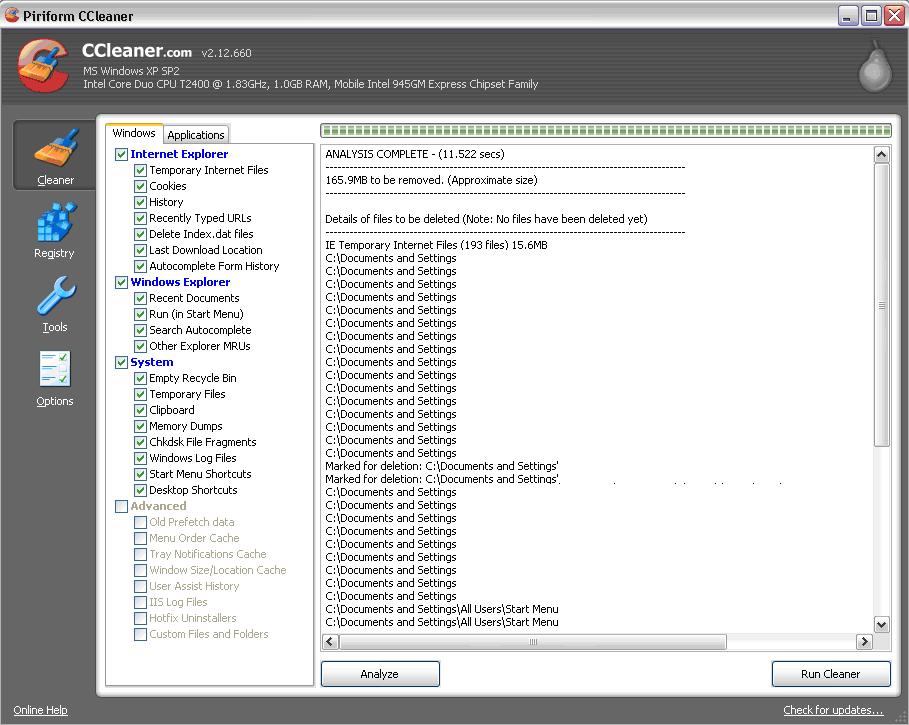Click the green analysis progress bar
The image size is (909, 725).
click(x=606, y=130)
